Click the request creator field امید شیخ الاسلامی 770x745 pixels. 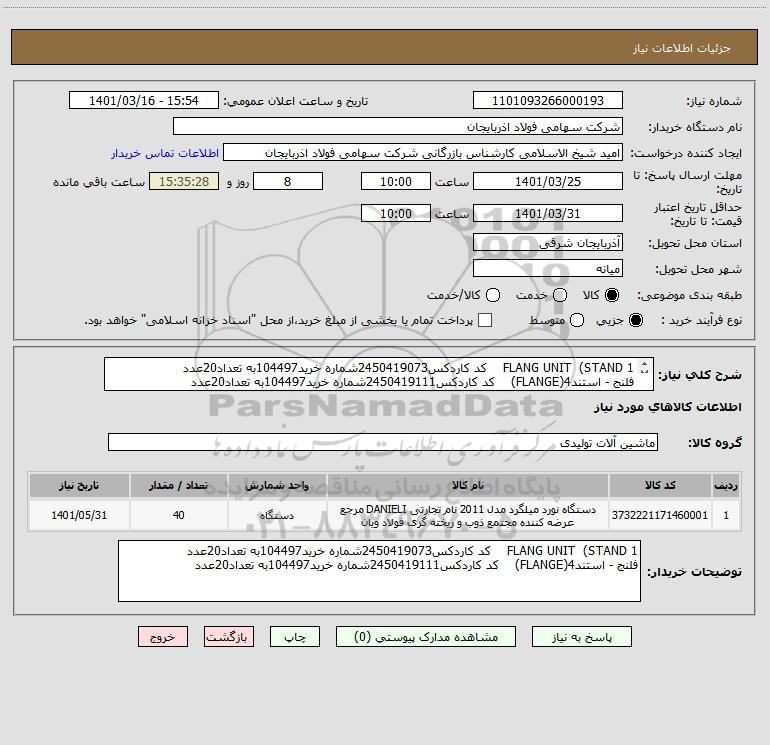pos(423,152)
